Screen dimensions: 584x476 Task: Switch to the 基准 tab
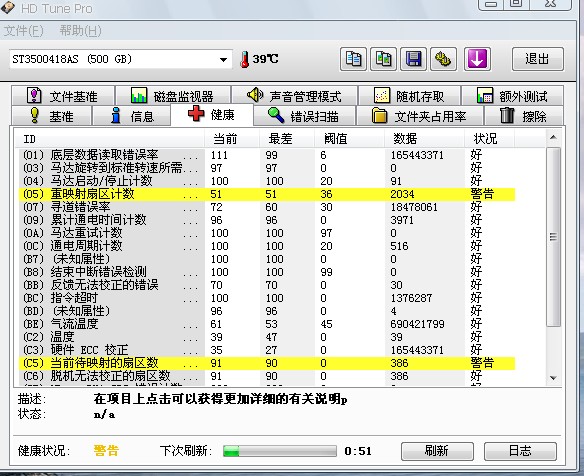[51, 115]
